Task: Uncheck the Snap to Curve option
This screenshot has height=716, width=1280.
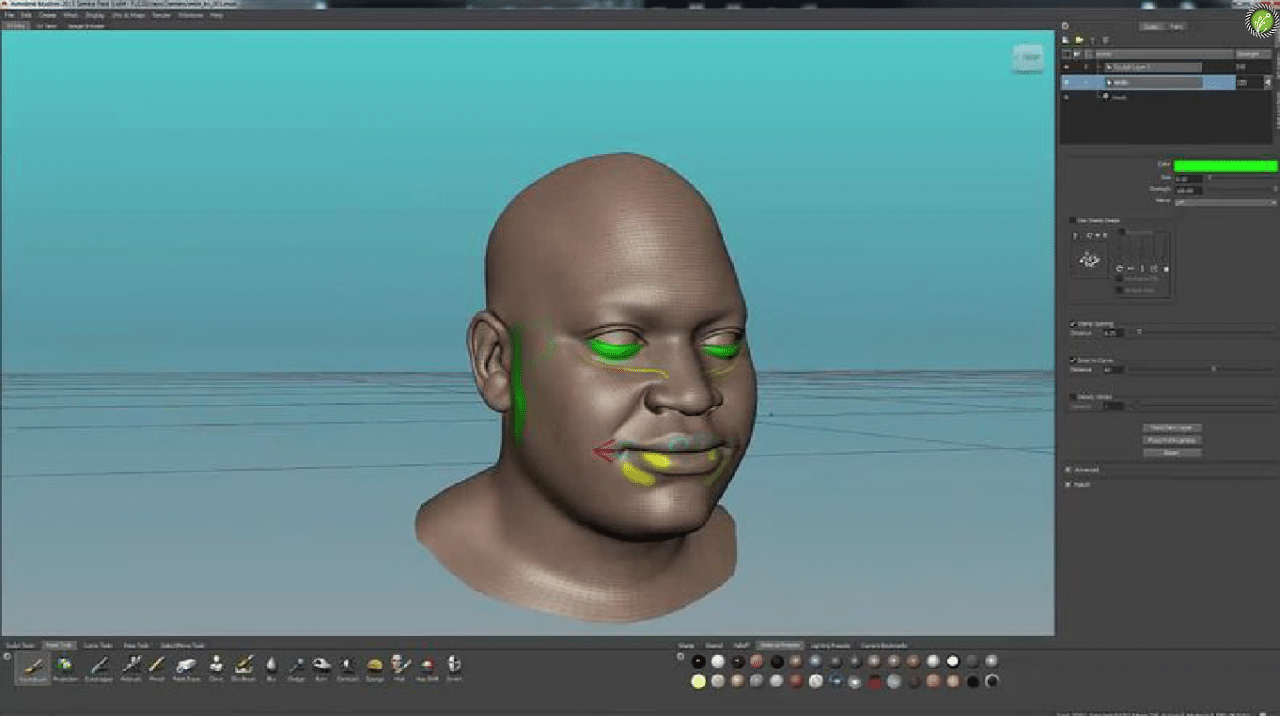Action: 1074,360
